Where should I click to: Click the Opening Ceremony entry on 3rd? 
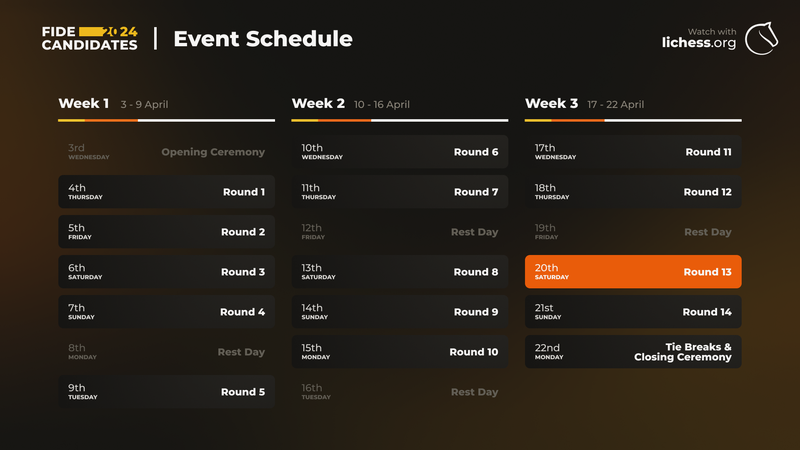[x=166, y=152]
